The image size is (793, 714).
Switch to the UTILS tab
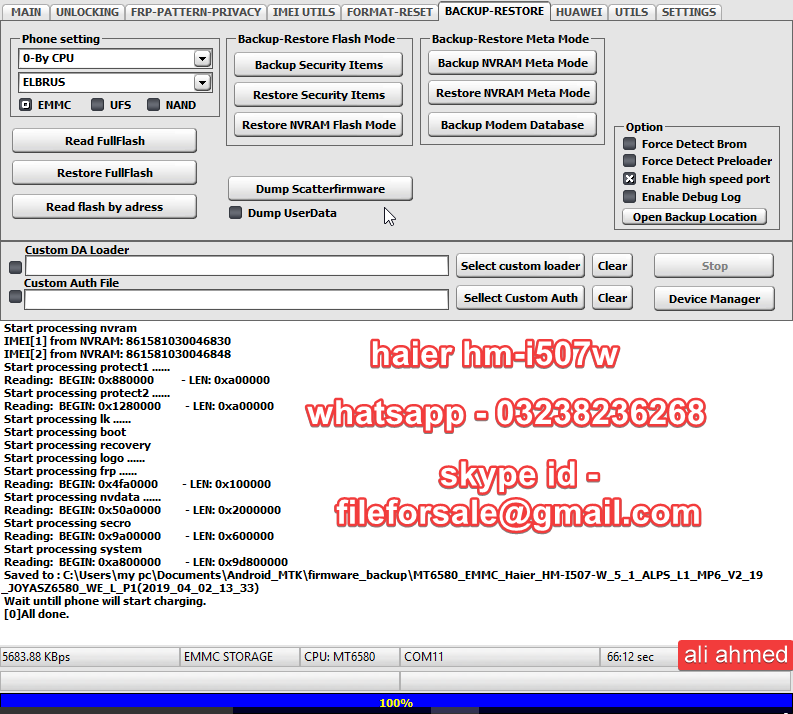click(631, 12)
